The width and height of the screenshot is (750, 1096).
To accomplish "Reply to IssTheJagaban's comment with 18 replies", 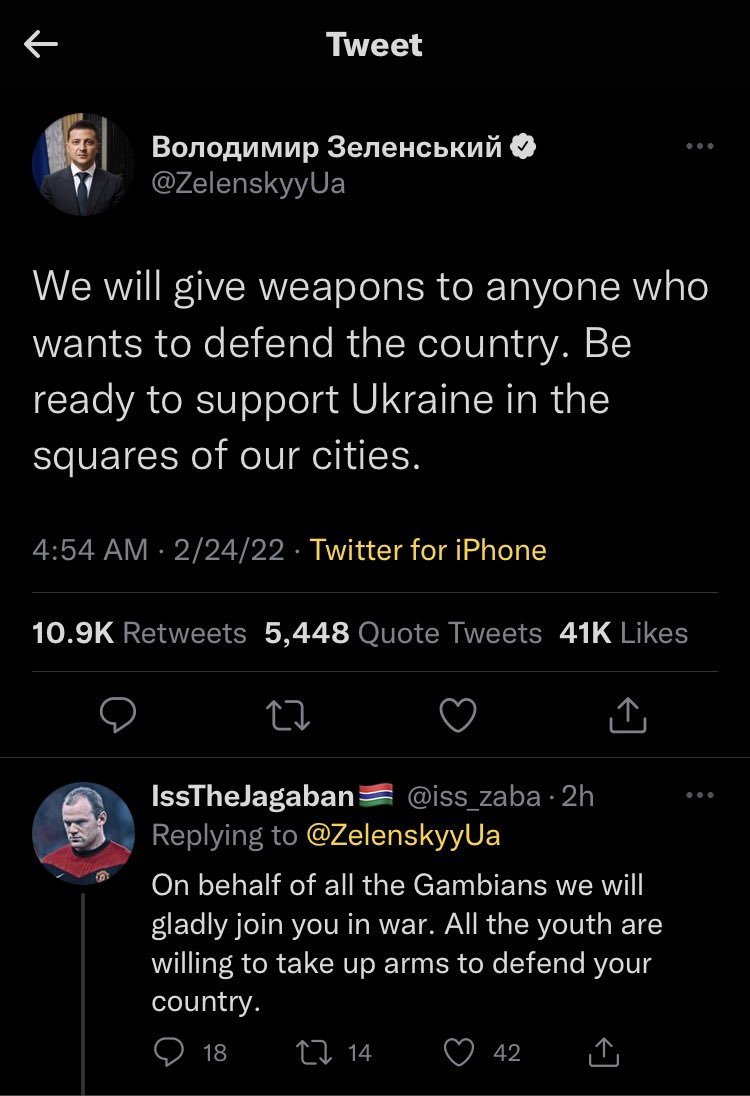I will point(189,1052).
